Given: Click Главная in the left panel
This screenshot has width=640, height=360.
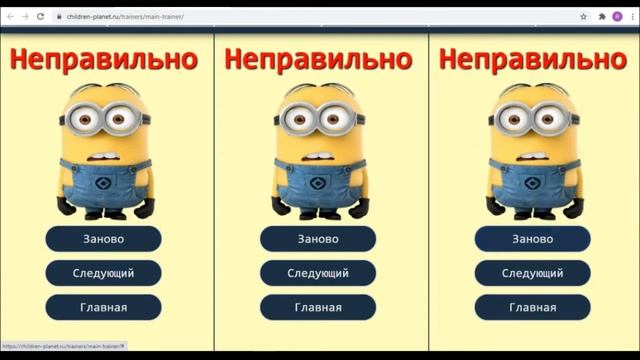Looking at the screenshot, I should coord(103,307).
